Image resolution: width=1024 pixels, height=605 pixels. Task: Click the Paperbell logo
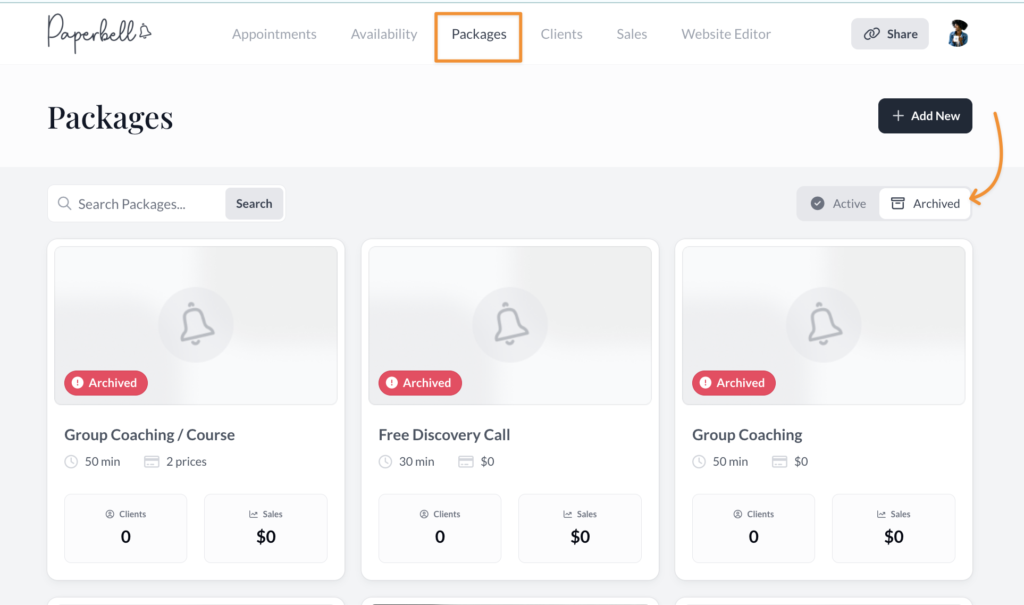[x=99, y=33]
